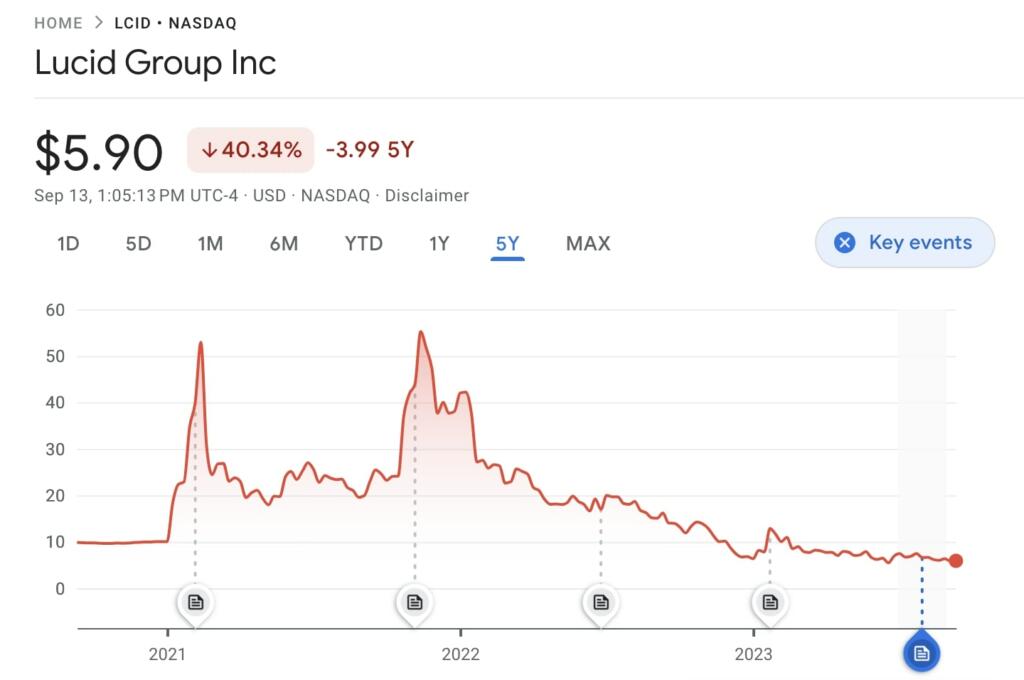View the 1Y price history

pos(439,243)
